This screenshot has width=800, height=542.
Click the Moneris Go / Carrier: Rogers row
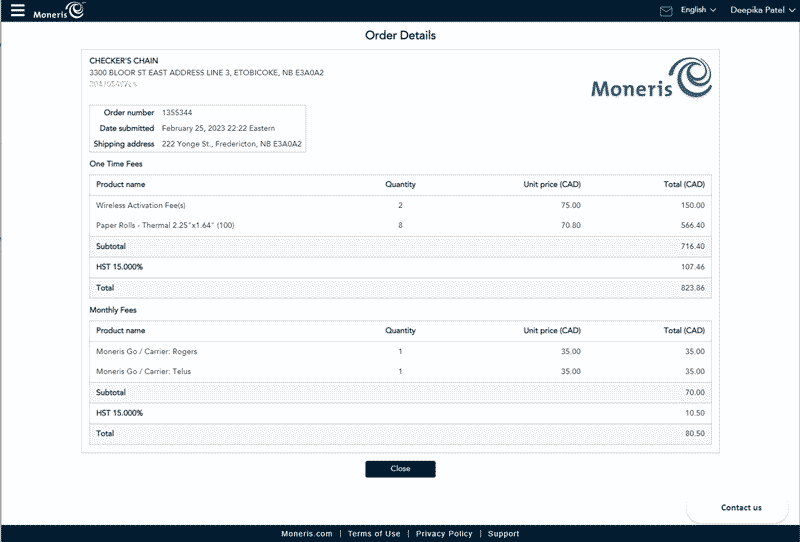401,351
